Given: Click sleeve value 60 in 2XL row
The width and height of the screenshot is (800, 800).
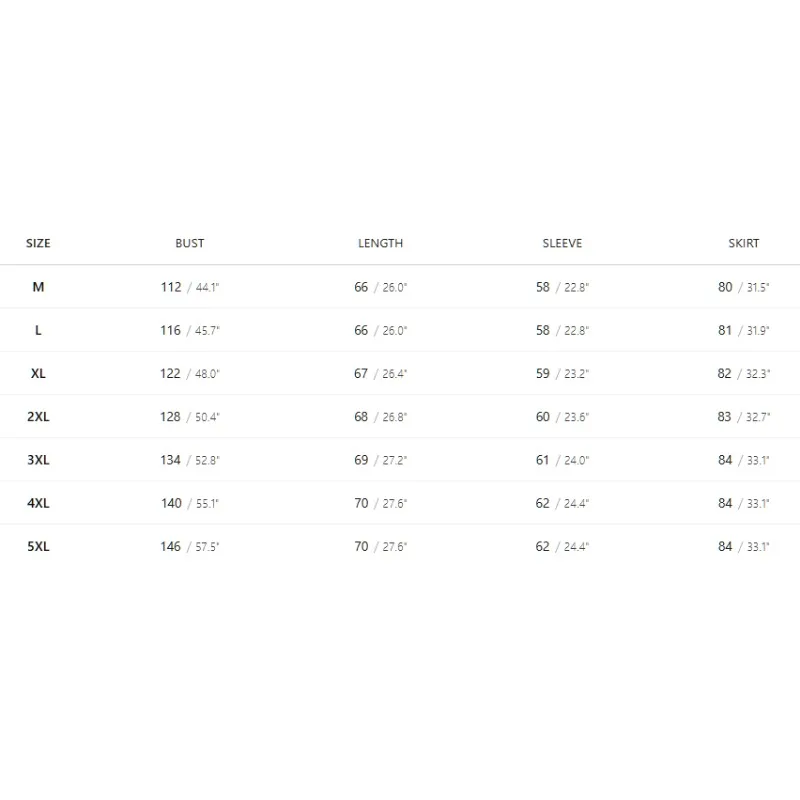Looking at the screenshot, I should [x=543, y=417].
